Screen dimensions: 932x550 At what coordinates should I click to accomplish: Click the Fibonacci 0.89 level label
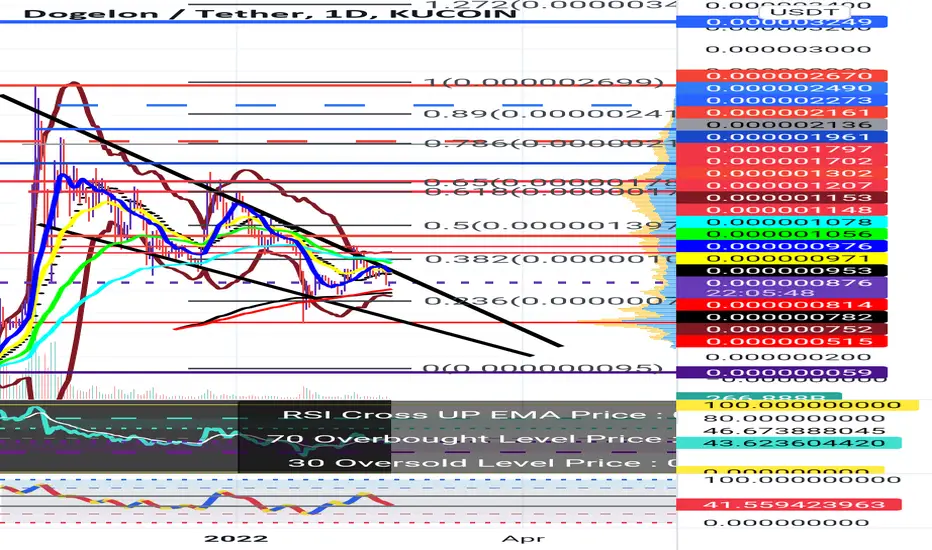tap(550, 114)
